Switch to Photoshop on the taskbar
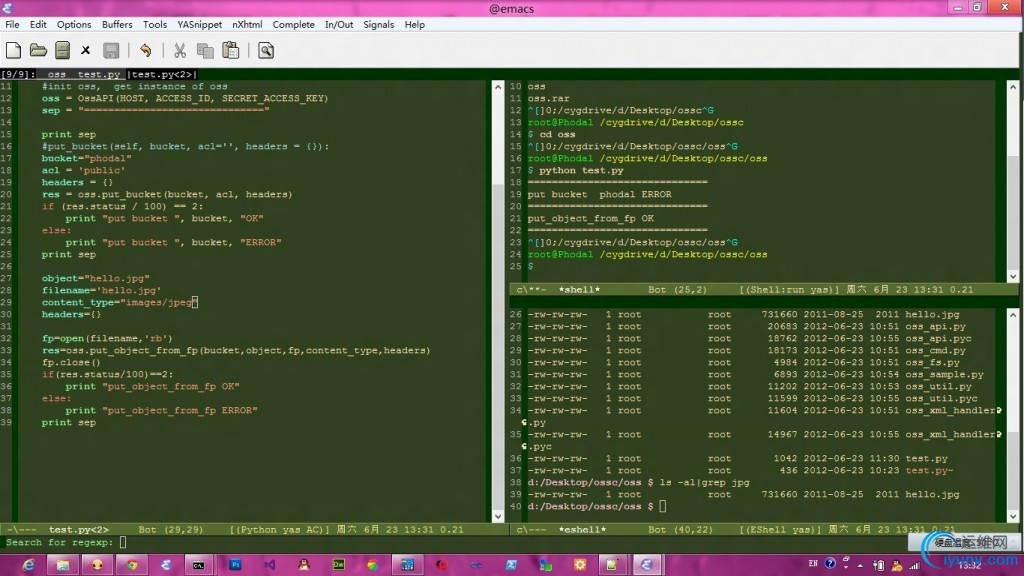The image size is (1024, 576). click(x=235, y=565)
